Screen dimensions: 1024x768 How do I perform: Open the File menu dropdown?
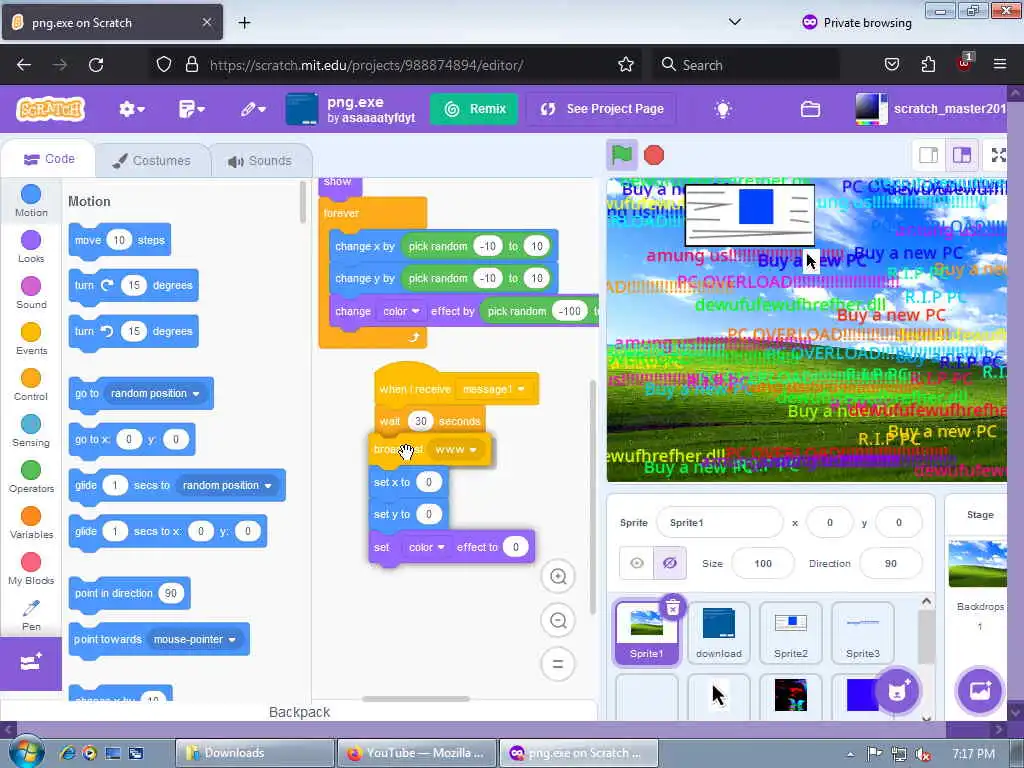(191, 109)
